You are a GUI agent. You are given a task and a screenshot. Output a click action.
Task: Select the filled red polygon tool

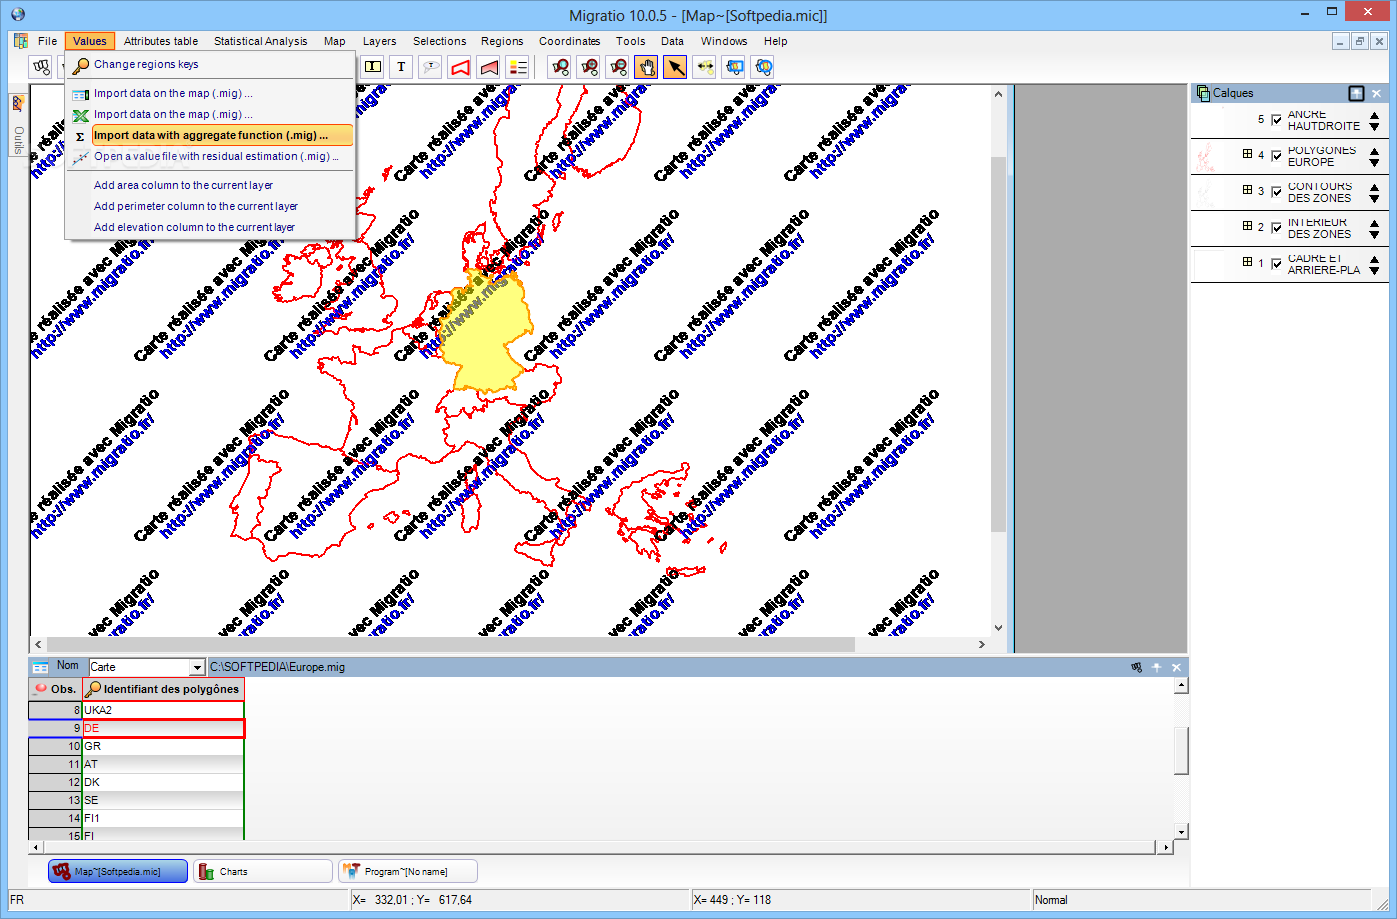(489, 67)
